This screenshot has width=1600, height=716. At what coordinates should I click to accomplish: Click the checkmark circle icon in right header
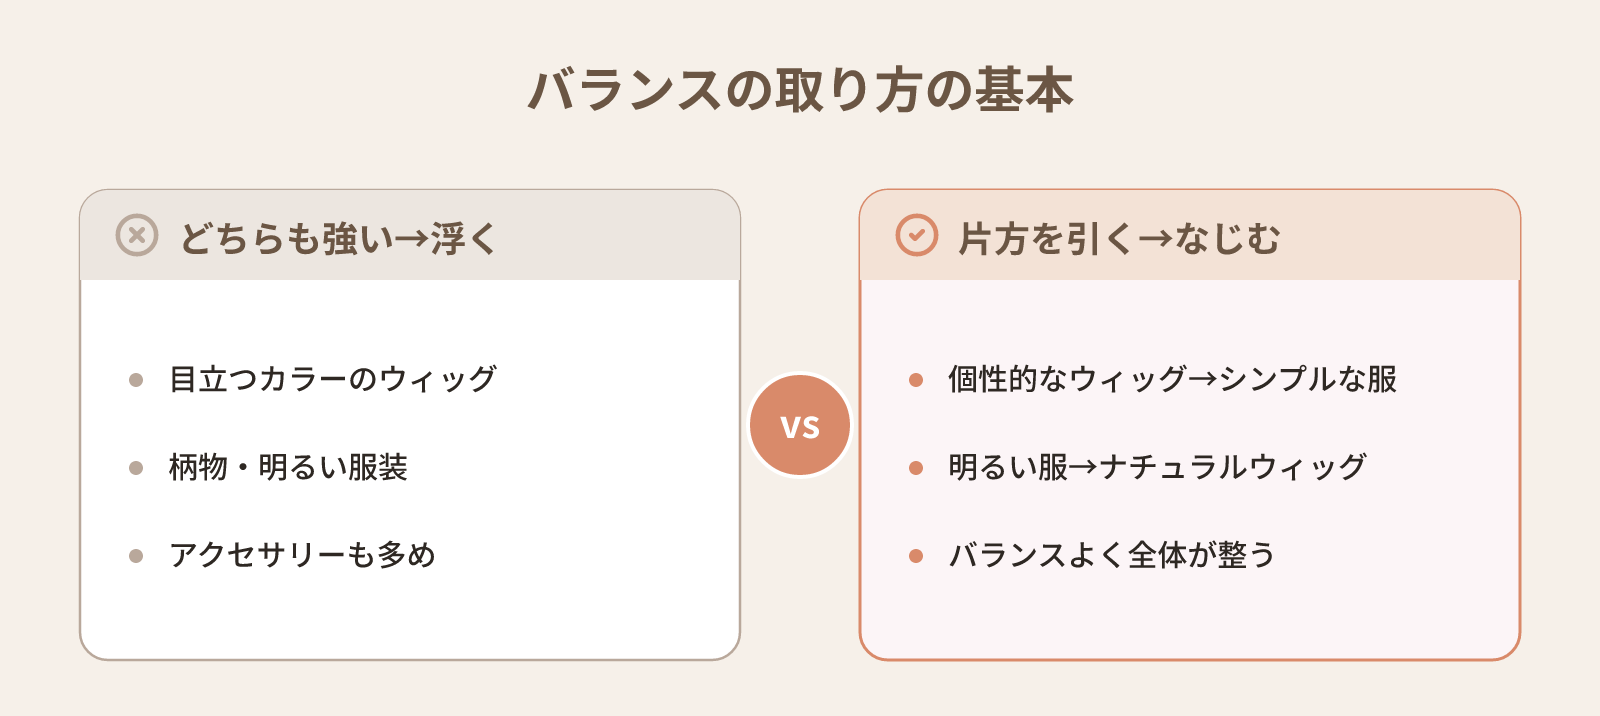[x=917, y=235]
